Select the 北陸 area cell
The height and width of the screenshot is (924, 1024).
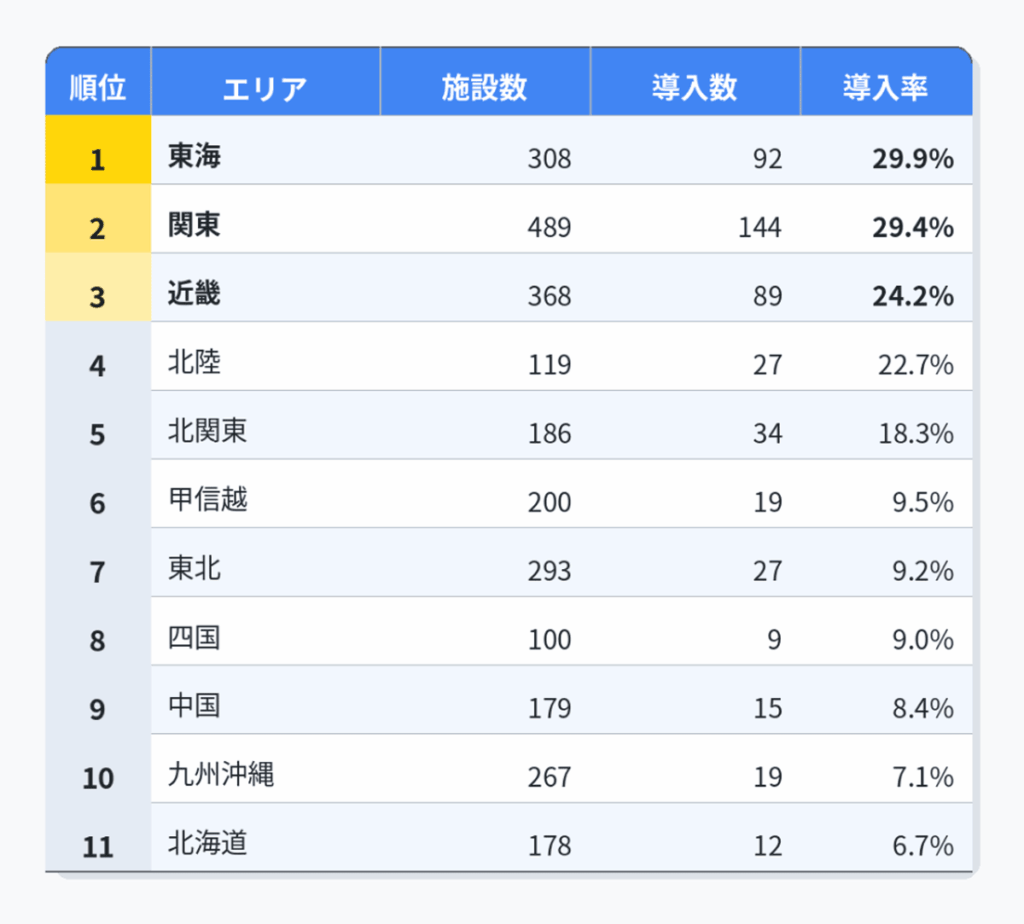(195, 363)
